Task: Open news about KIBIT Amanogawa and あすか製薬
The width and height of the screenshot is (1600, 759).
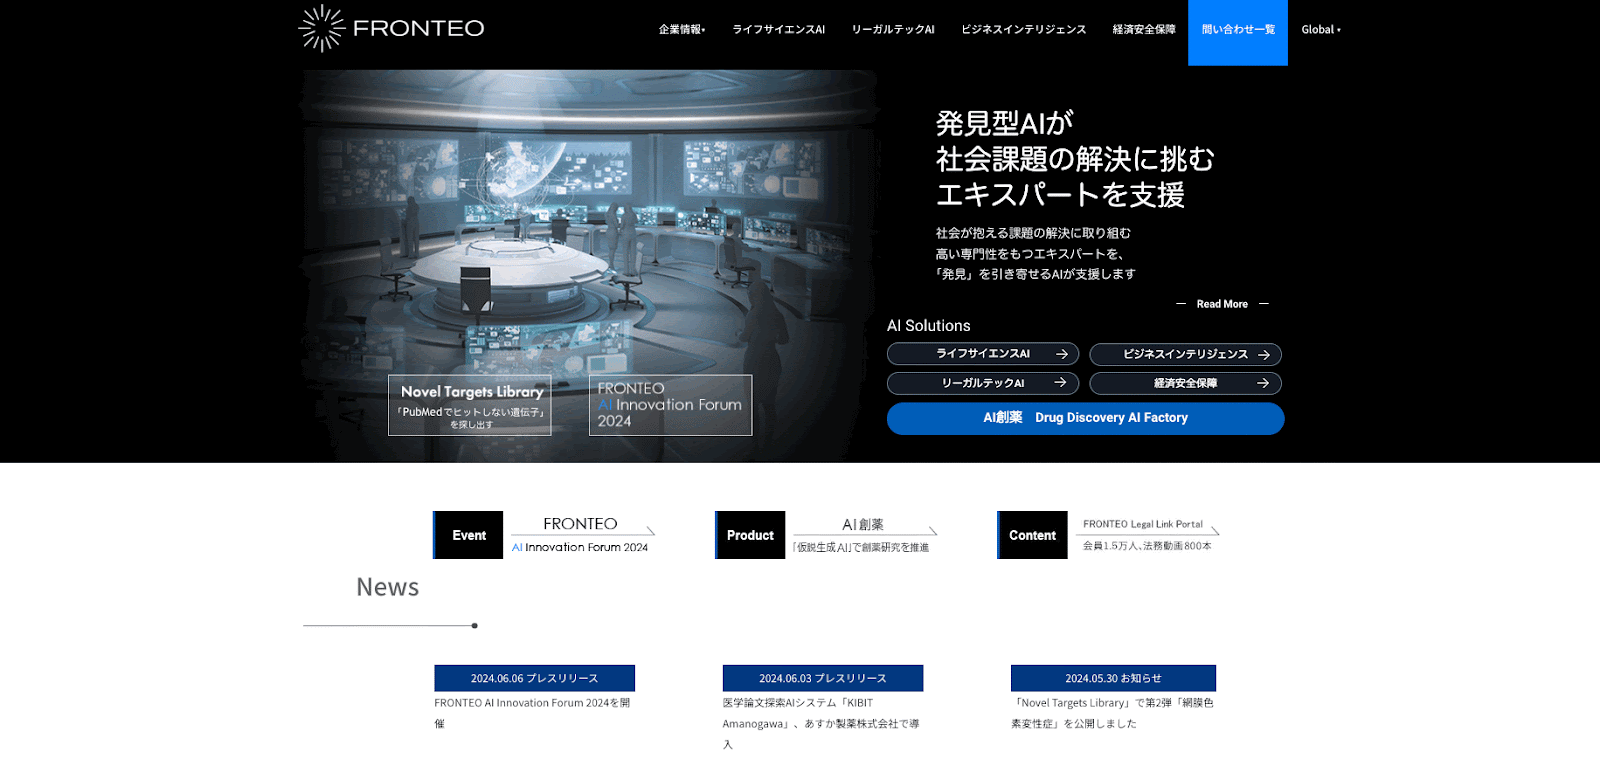Action: 821,723
